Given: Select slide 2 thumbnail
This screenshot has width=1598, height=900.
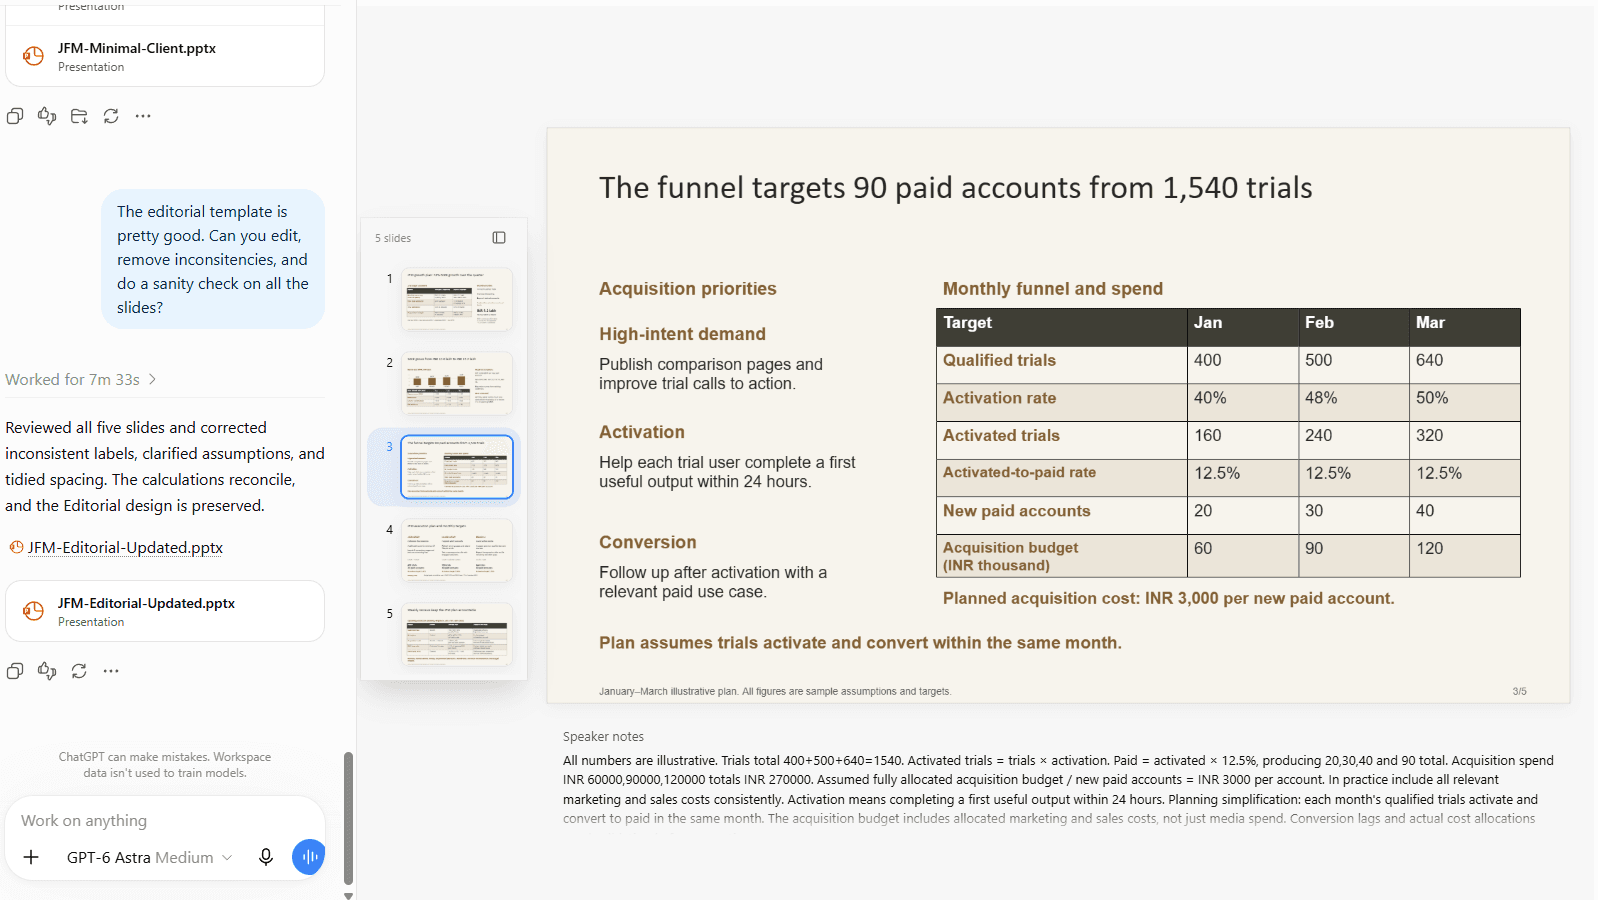Looking at the screenshot, I should pyautogui.click(x=457, y=383).
